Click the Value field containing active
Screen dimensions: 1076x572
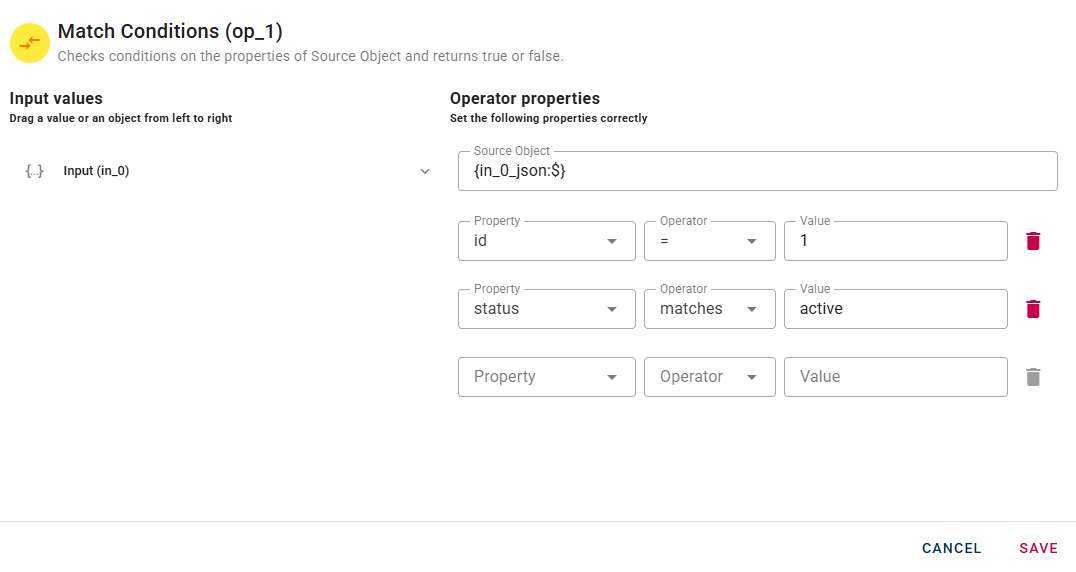click(x=895, y=309)
